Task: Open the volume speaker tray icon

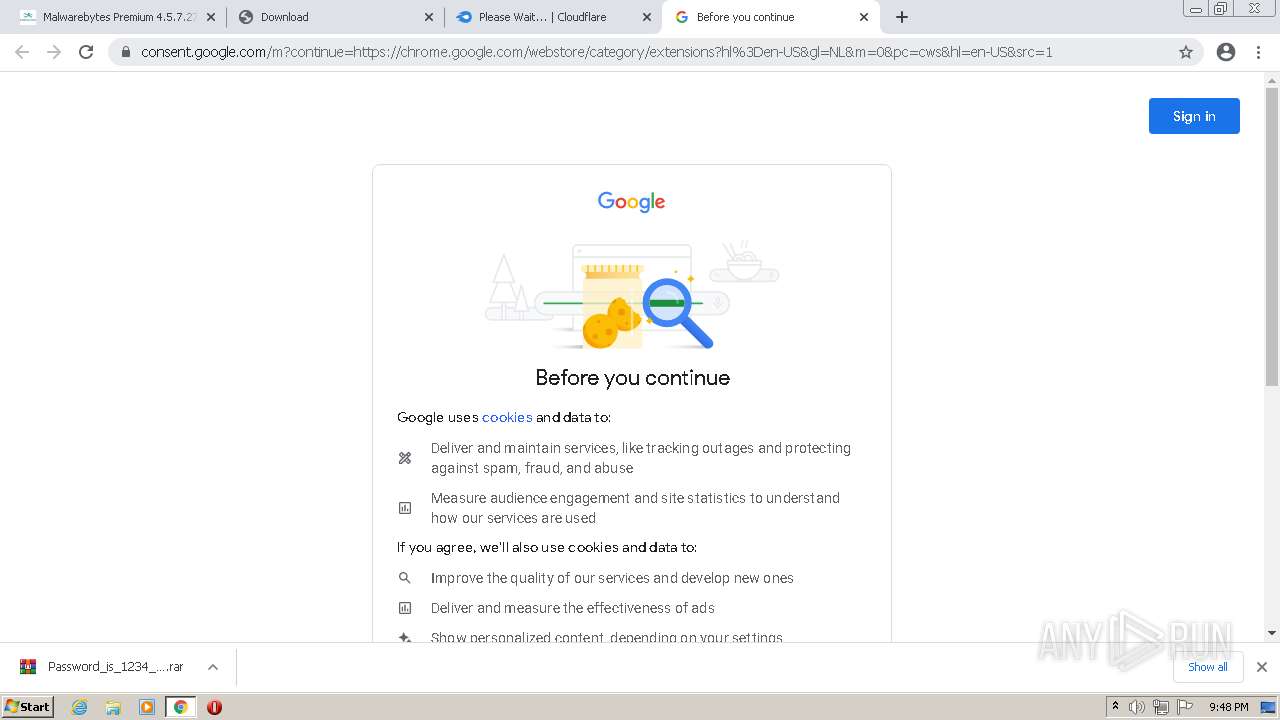Action: click(1137, 707)
